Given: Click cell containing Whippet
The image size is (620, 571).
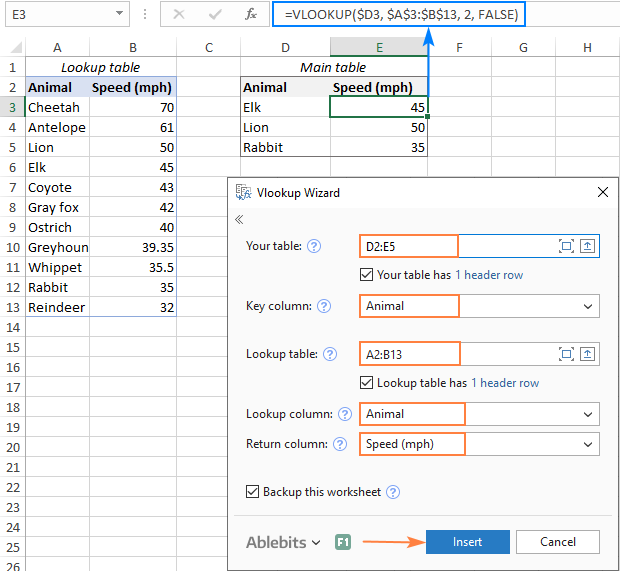Looking at the screenshot, I should click(58, 267).
